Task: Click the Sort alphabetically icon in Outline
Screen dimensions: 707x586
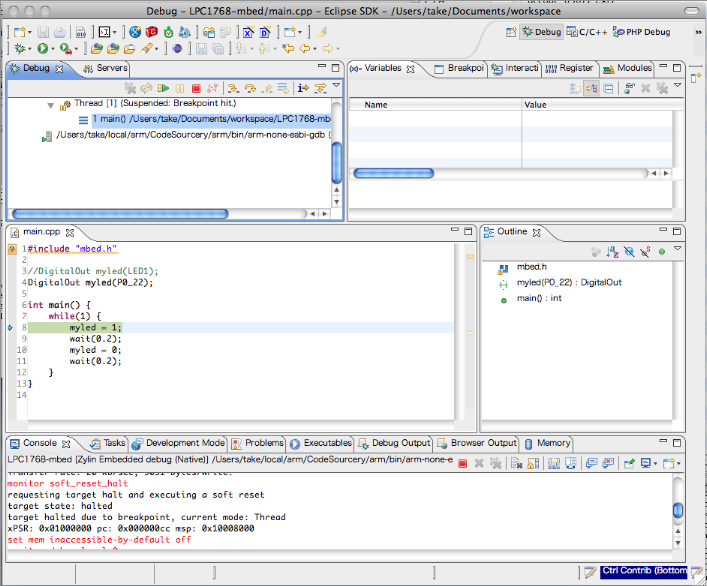Action: point(612,252)
